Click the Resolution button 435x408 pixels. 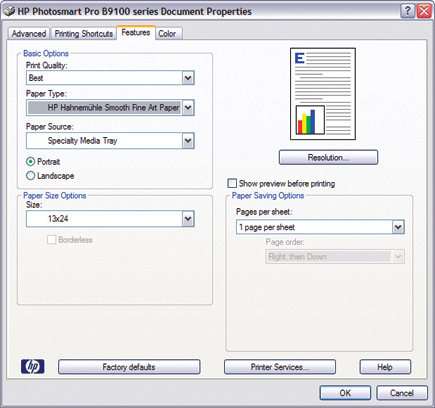(x=328, y=157)
